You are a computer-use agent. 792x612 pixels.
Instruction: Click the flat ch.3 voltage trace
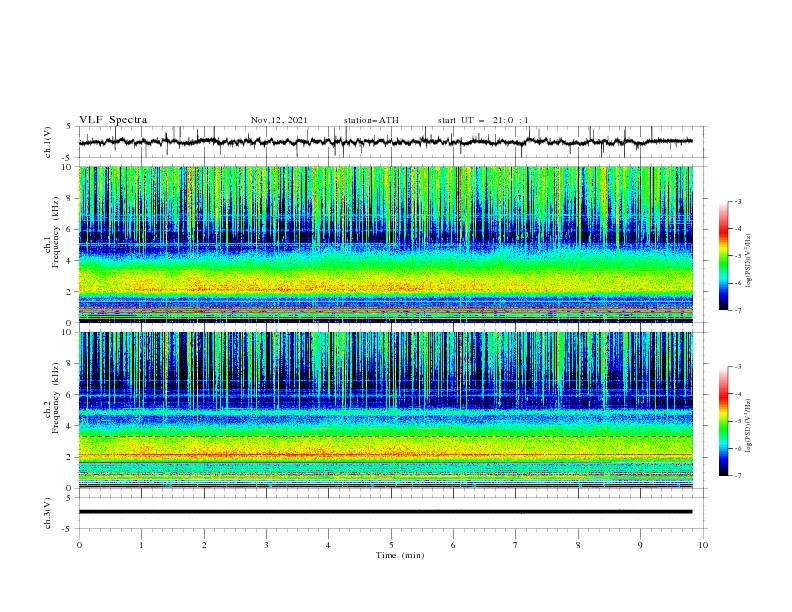385,512
